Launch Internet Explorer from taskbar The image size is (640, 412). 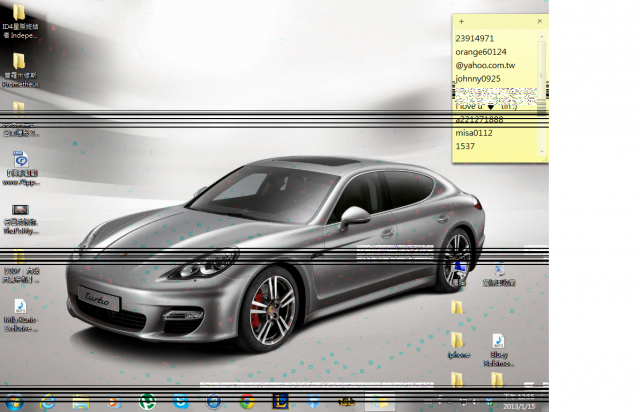pos(48,402)
